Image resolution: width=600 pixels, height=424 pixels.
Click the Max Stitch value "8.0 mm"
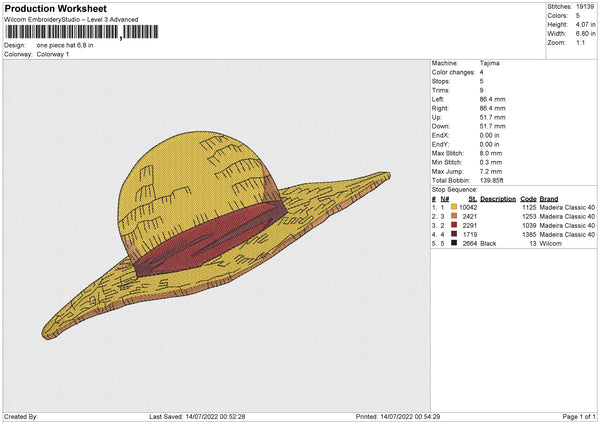point(491,153)
